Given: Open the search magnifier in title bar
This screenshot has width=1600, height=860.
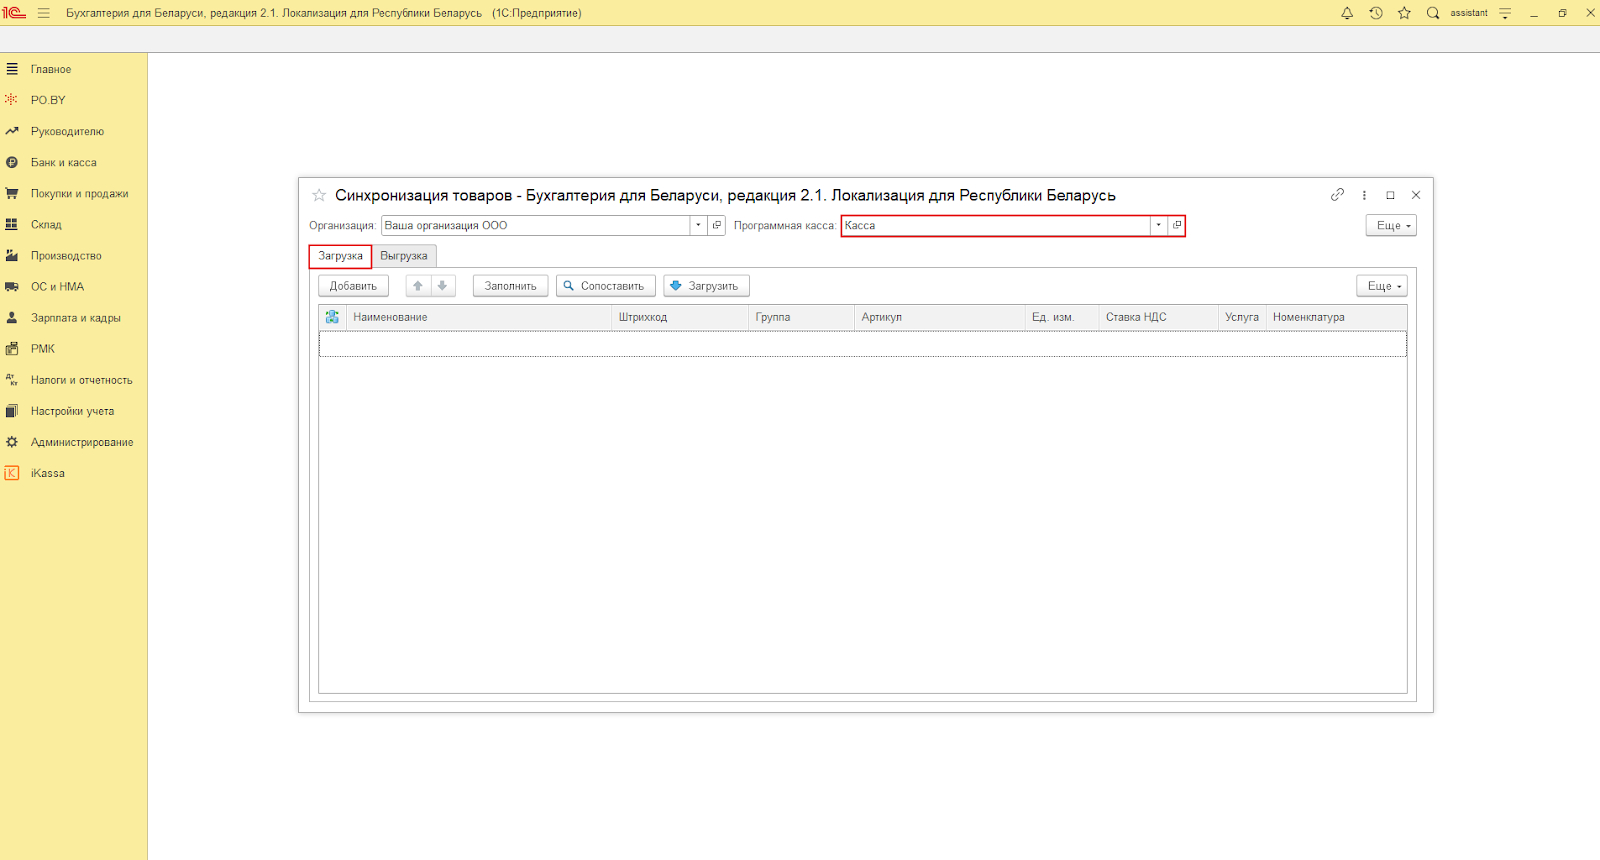Looking at the screenshot, I should coord(1433,13).
